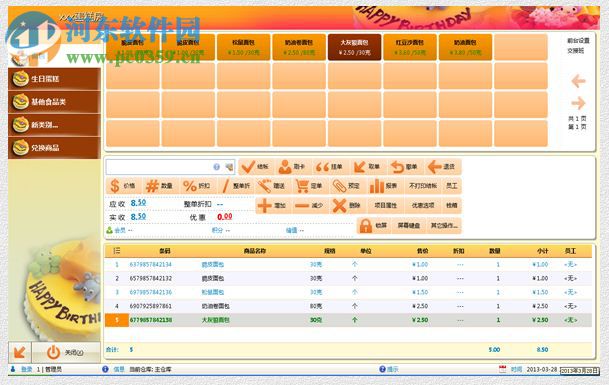Hold the order with 挂单 quote icon
Viewport: 609px width, 385px height.
tap(322, 167)
